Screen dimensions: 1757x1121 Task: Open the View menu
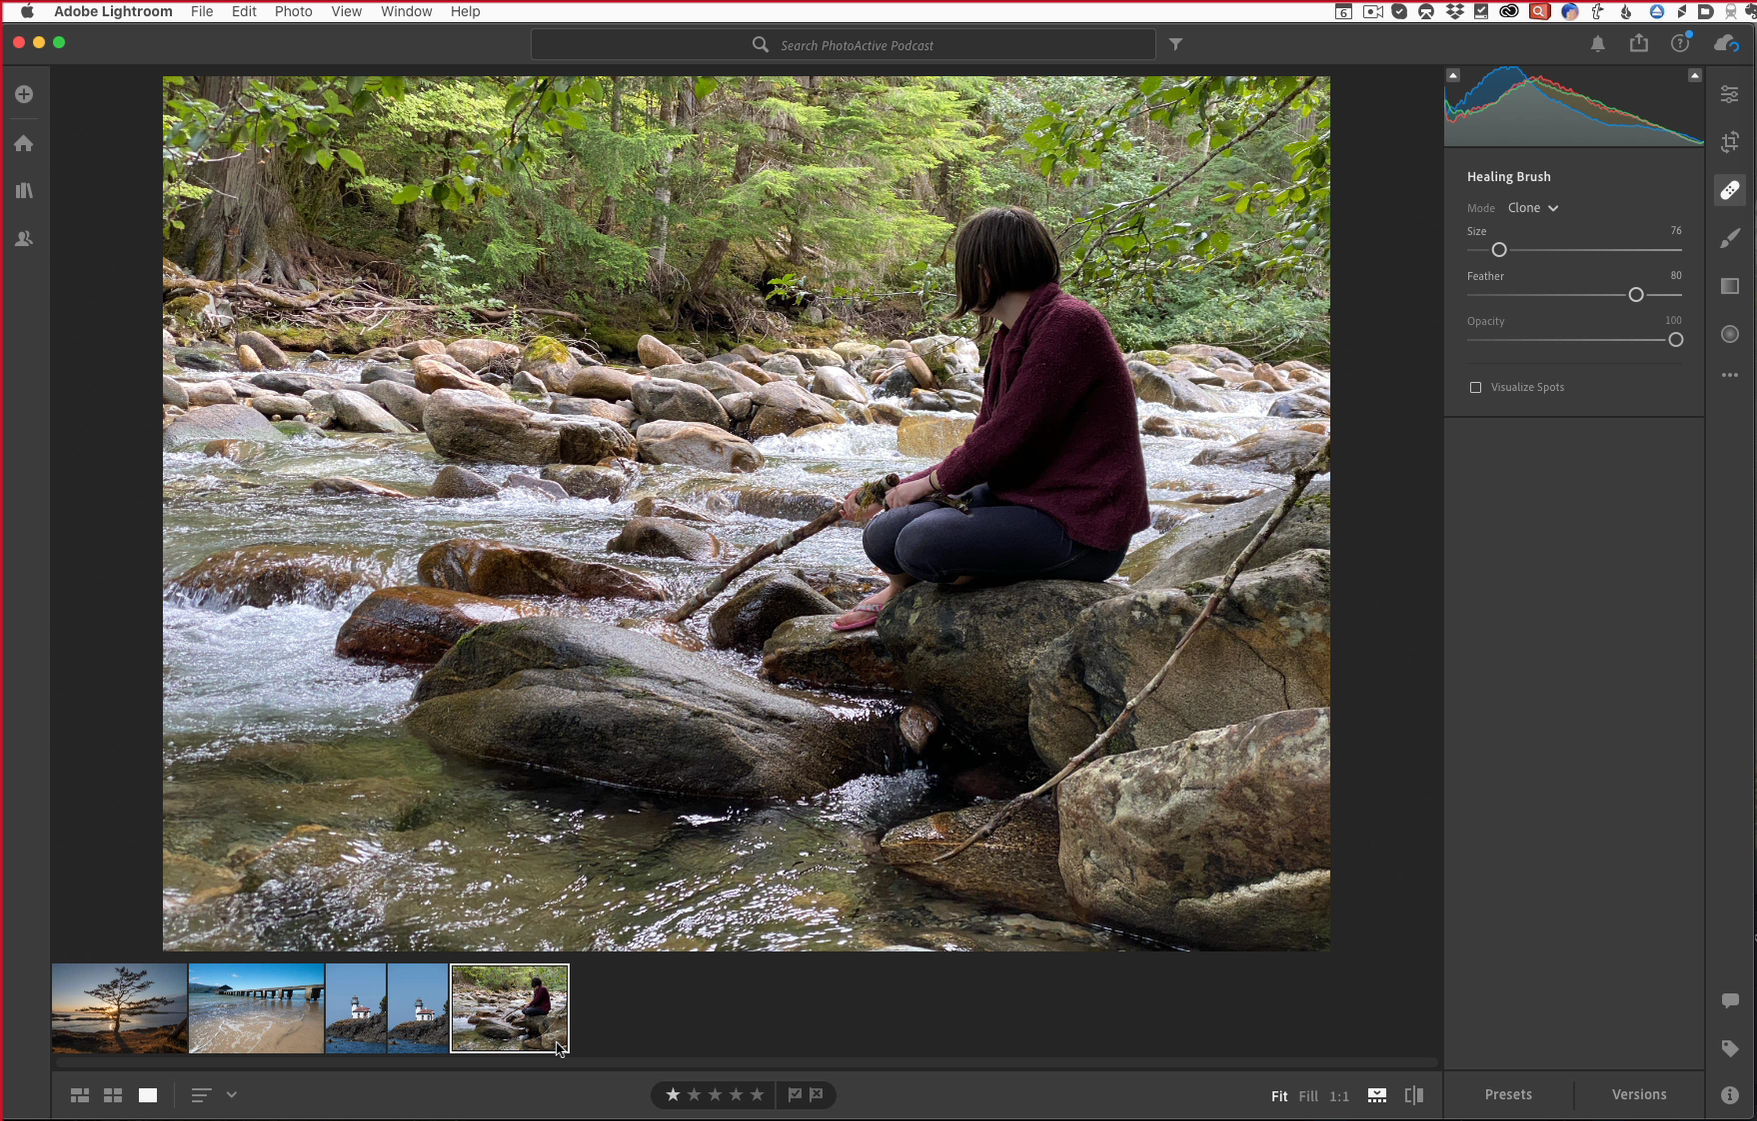click(x=346, y=11)
